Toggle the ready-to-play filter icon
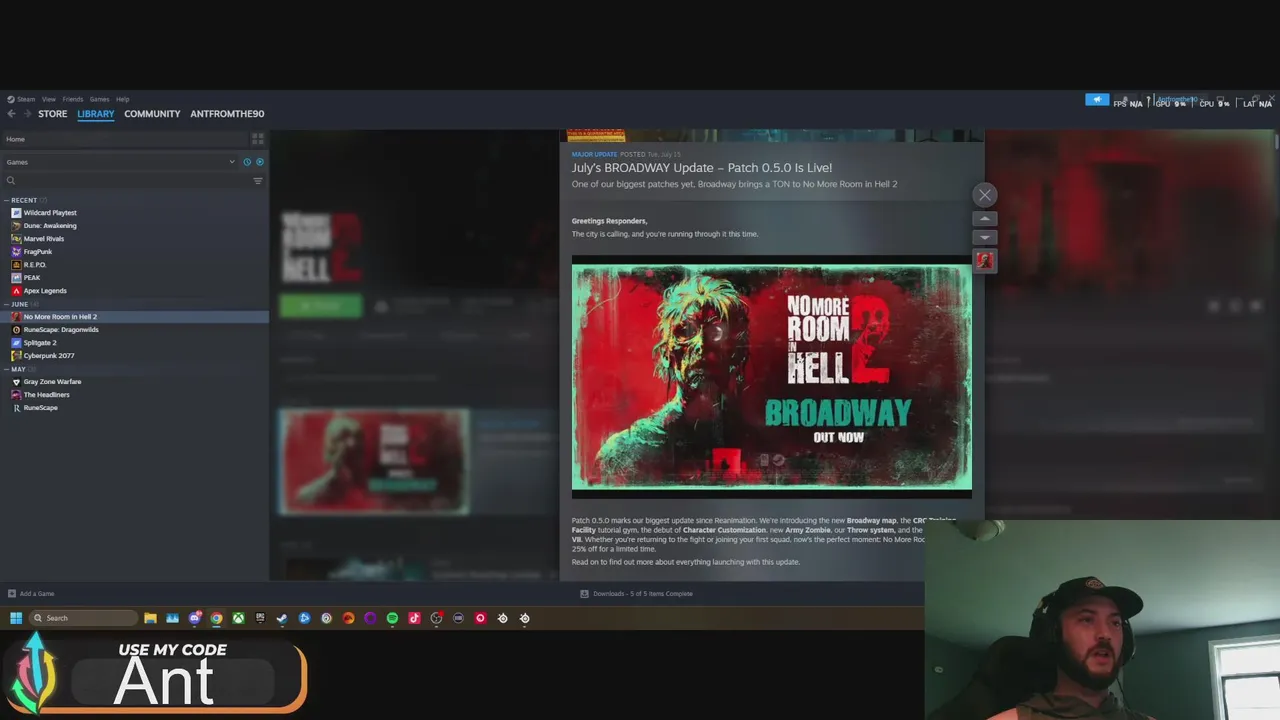This screenshot has height=720, width=1280. pos(260,162)
